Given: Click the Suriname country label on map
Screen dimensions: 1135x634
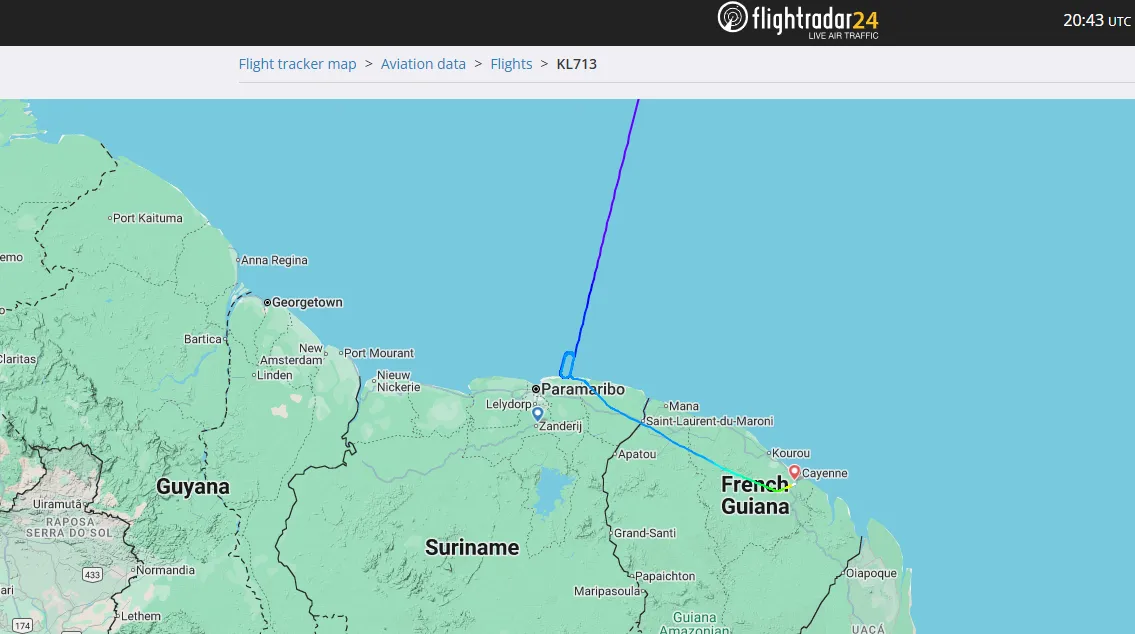Looking at the screenshot, I should [471, 547].
